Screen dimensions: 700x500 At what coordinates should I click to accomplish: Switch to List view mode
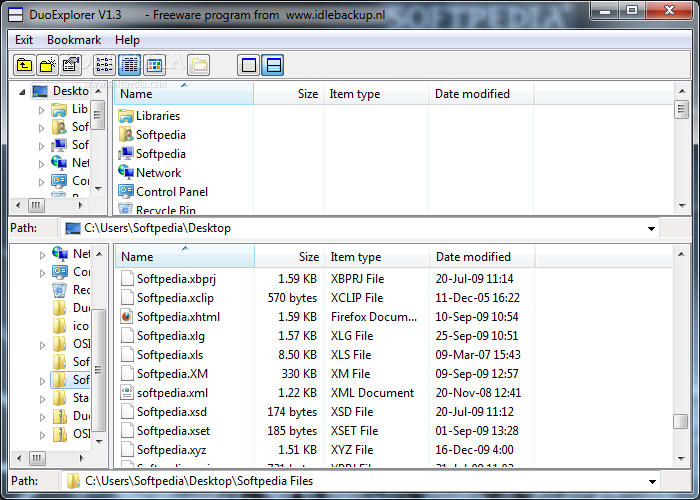[x=104, y=65]
